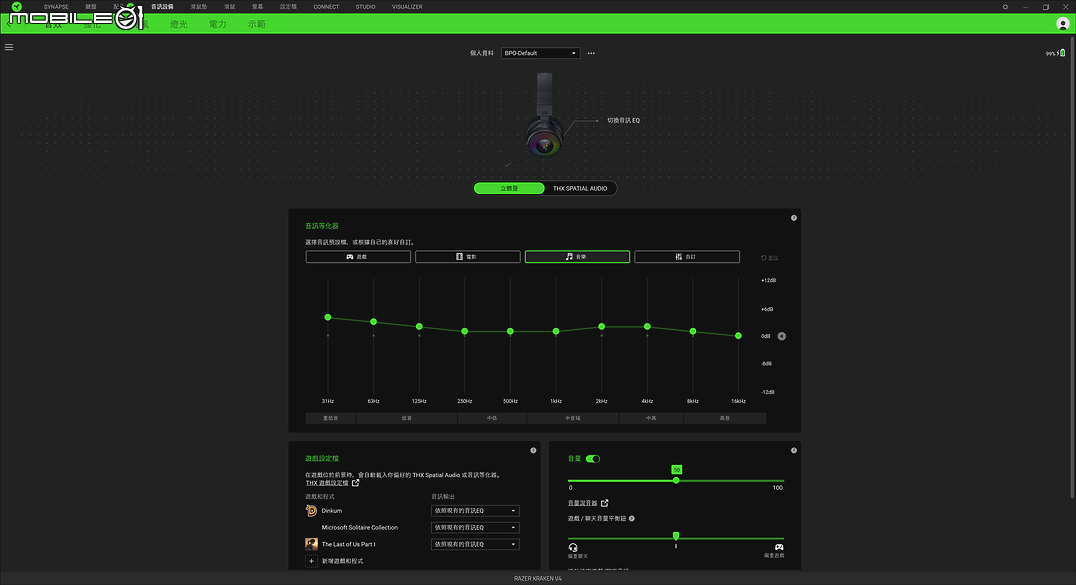This screenshot has height=585, width=1076.
Task: Click the vertical page scrollbar
Action: click(x=1073, y=268)
